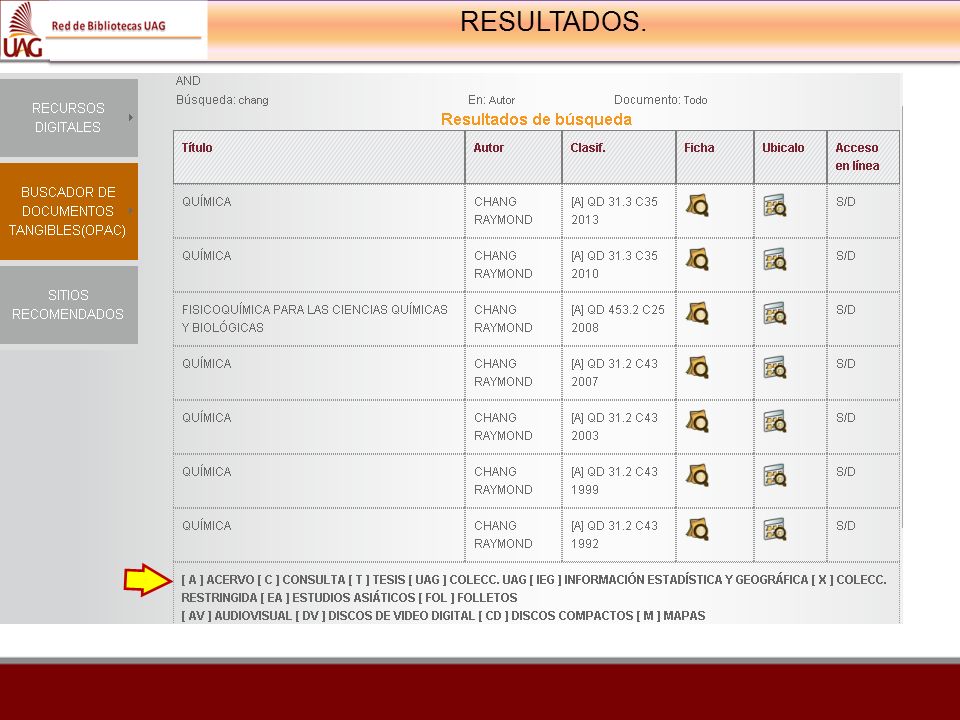Click Ubícalo icon for Química 1992 edition

coord(775,529)
